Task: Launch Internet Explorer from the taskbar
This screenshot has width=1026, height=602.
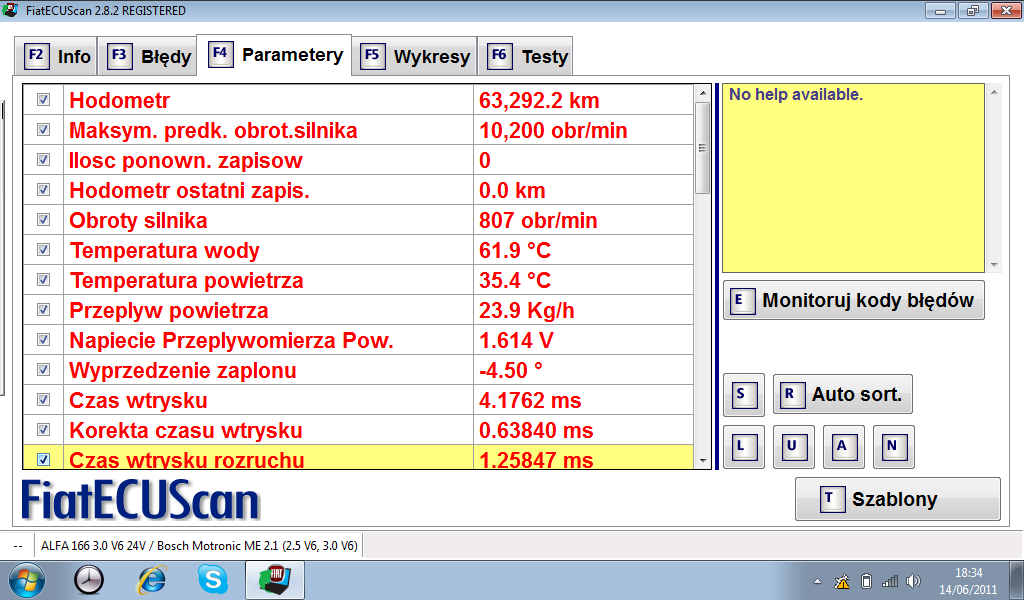Action: [x=151, y=580]
